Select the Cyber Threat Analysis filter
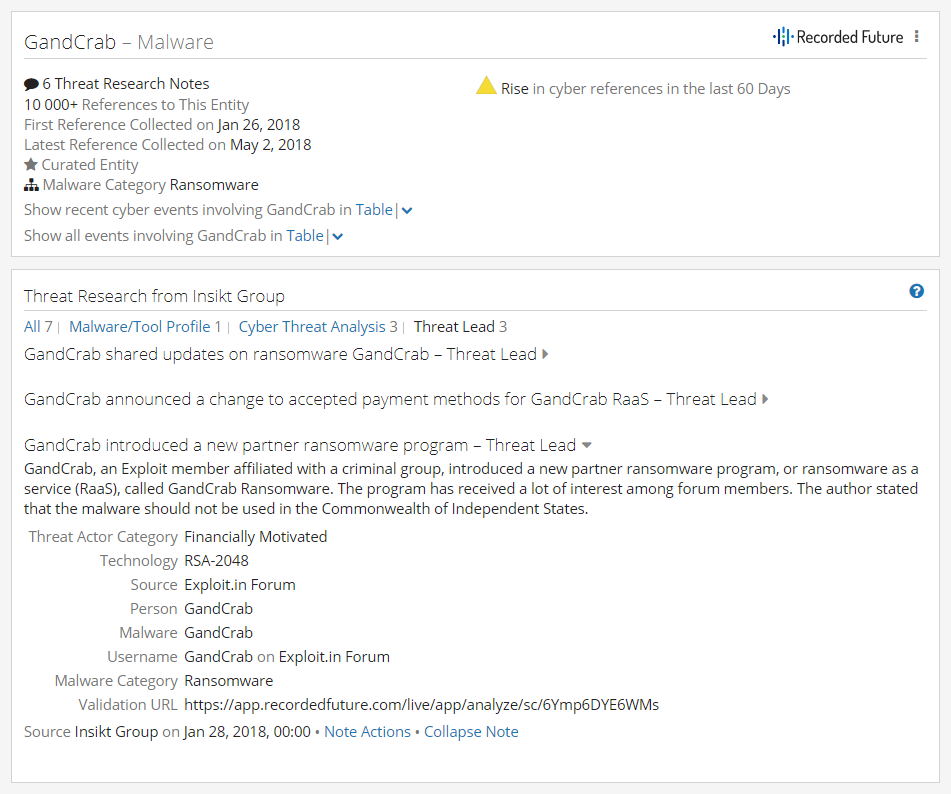The image size is (951, 794). click(318, 326)
